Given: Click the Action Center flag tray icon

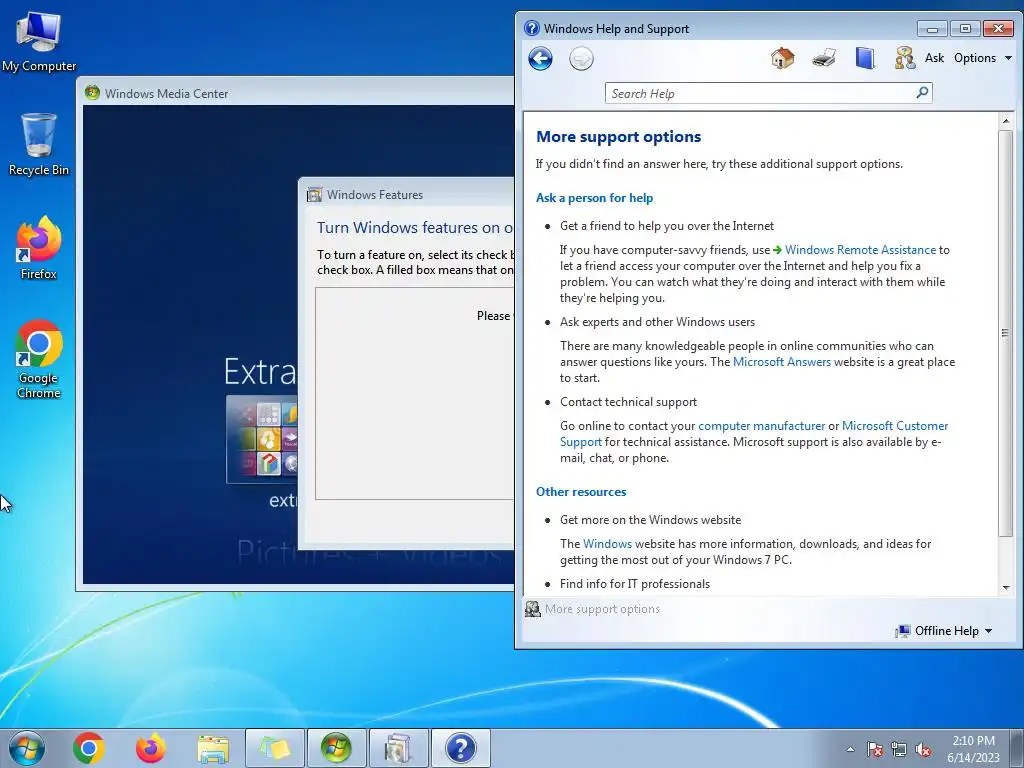Looking at the screenshot, I should coord(874,749).
